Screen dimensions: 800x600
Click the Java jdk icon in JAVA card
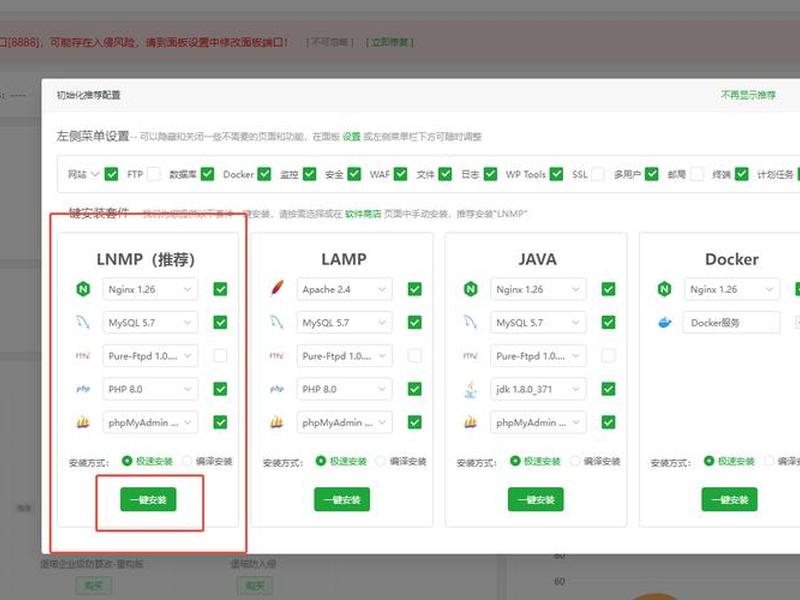coord(471,389)
